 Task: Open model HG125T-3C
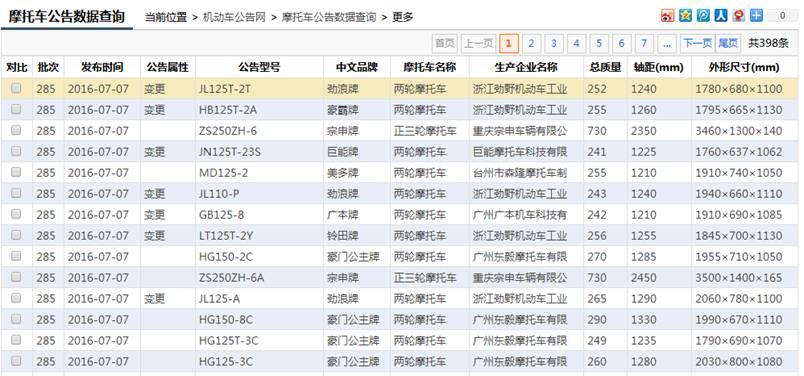tap(229, 341)
